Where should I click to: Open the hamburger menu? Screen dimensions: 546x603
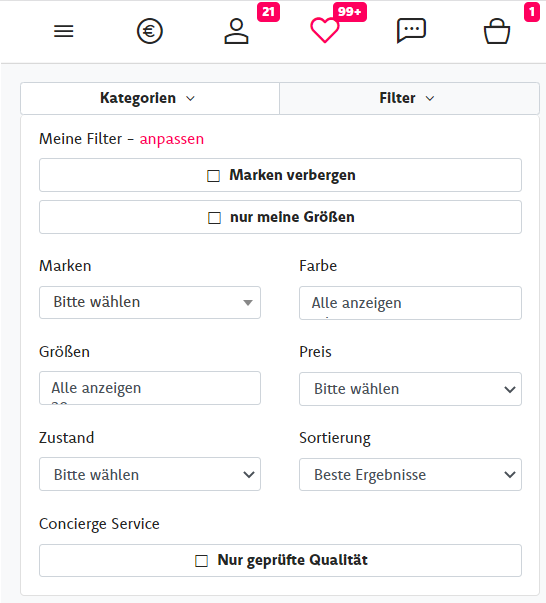pyautogui.click(x=63, y=31)
